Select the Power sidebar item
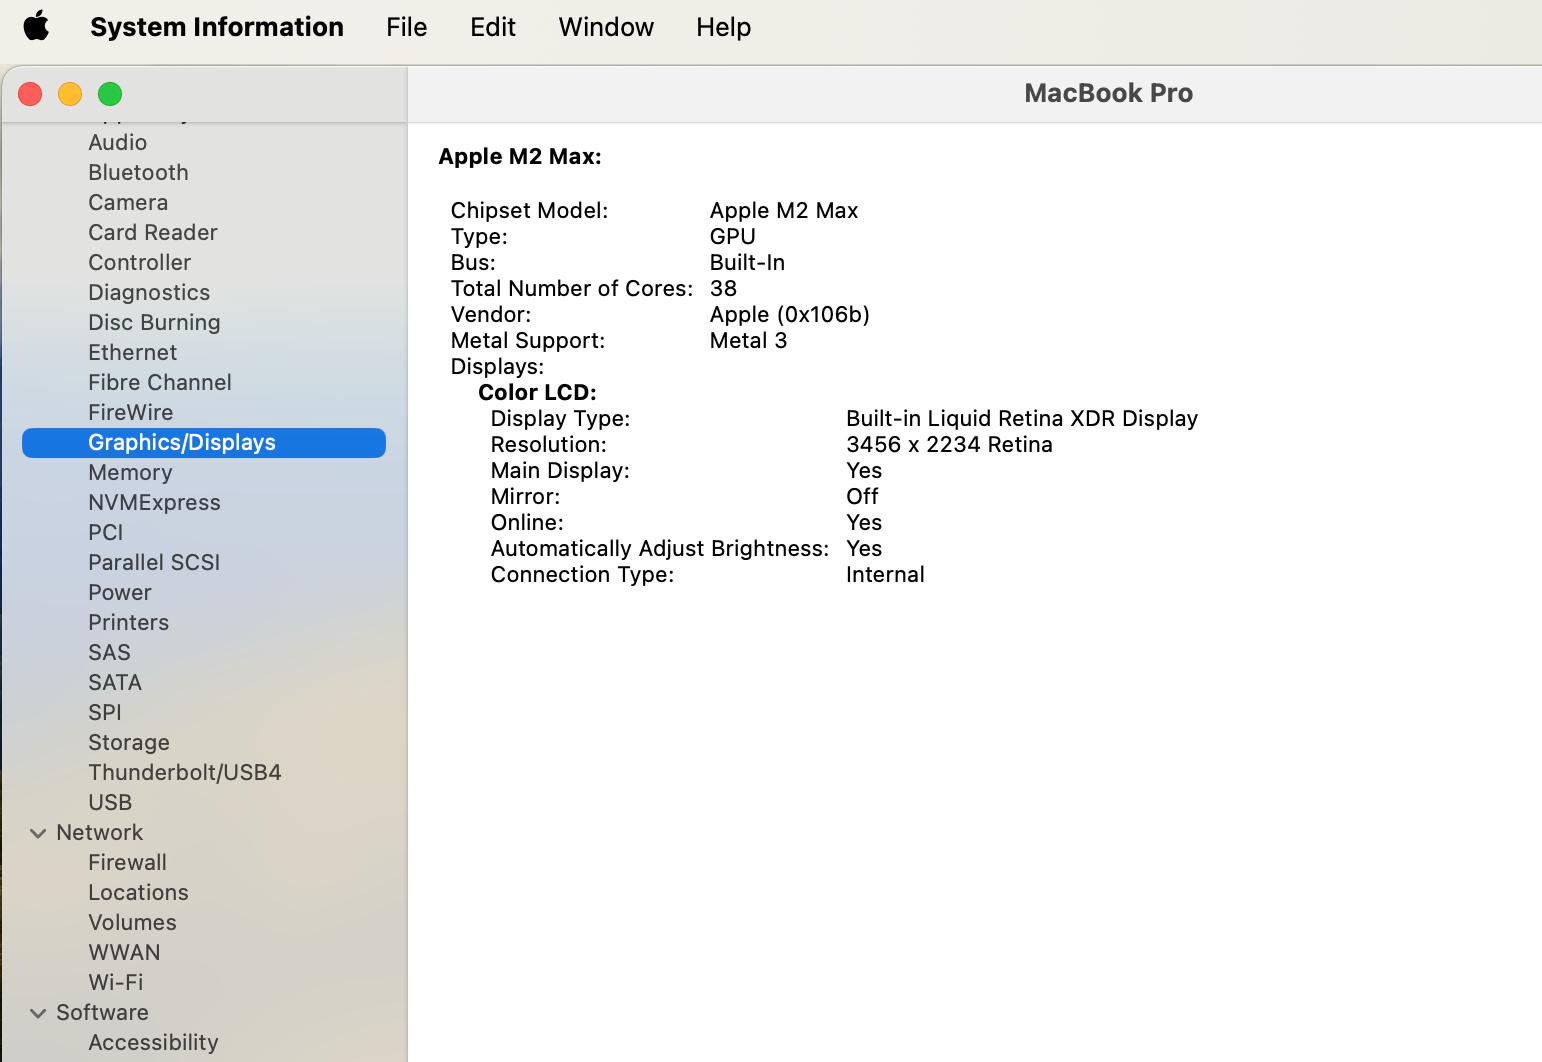The width and height of the screenshot is (1542, 1062). tap(119, 593)
